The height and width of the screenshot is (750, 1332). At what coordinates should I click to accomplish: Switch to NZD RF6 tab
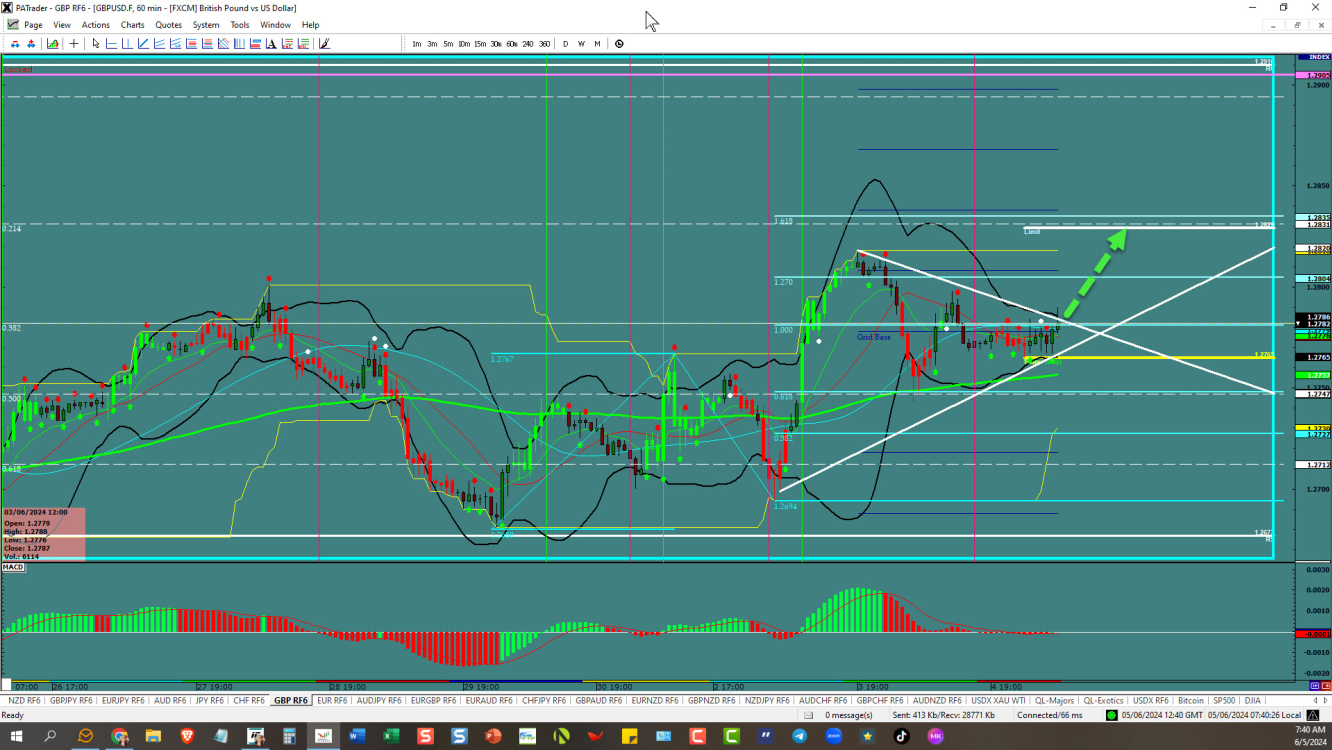tap(24, 700)
